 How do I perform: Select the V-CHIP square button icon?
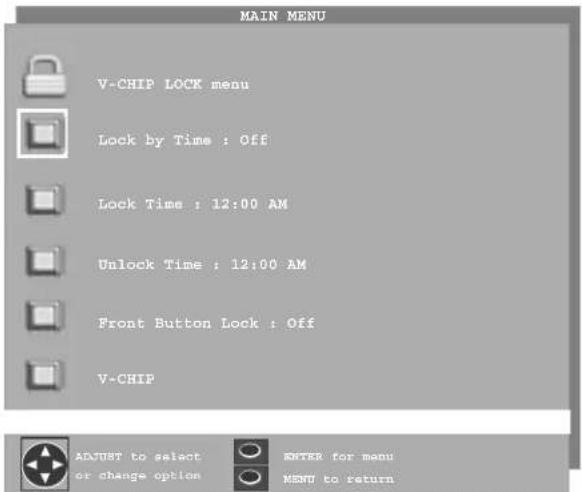pos(44,375)
